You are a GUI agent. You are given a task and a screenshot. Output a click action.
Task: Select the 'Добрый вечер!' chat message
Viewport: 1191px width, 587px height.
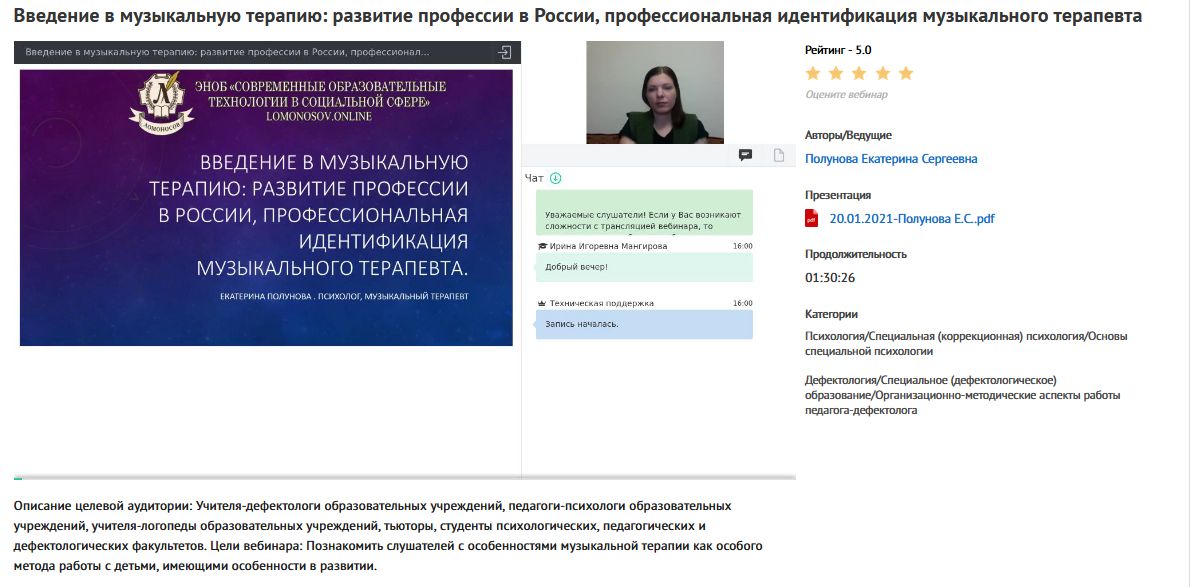(x=643, y=267)
